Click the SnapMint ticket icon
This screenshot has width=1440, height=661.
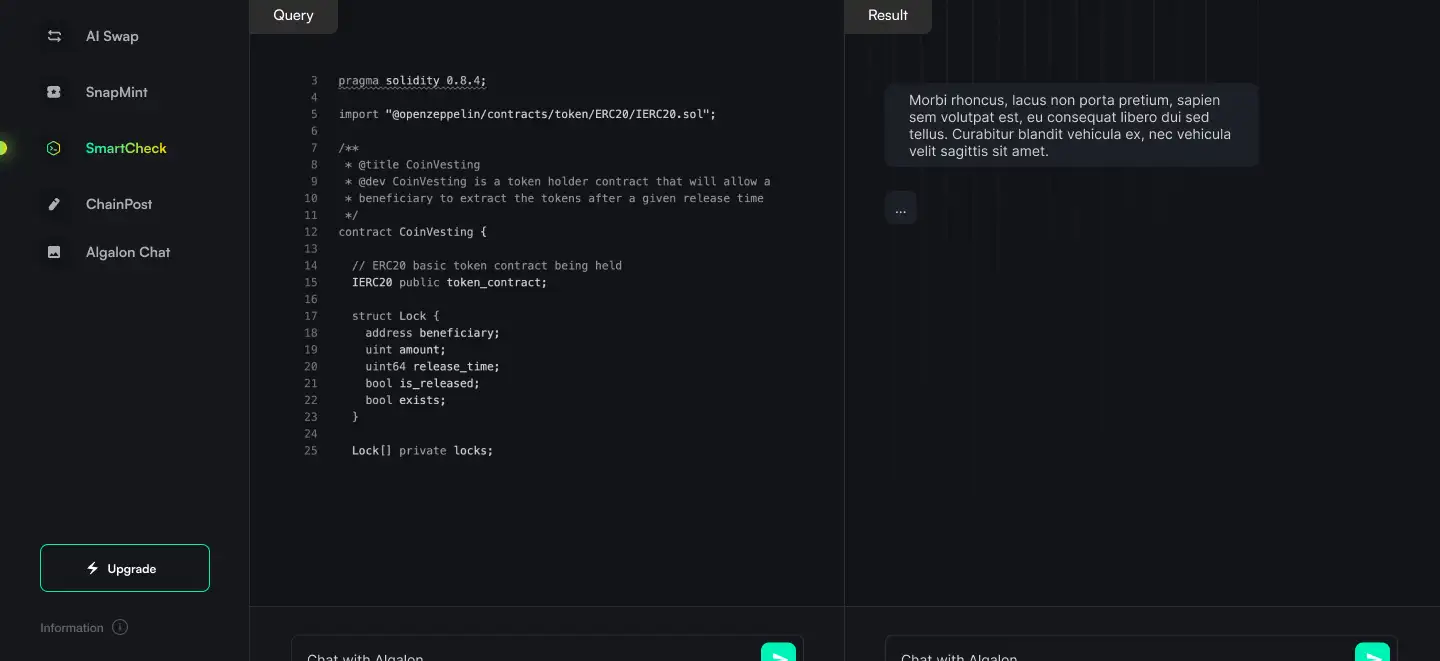coord(54,92)
